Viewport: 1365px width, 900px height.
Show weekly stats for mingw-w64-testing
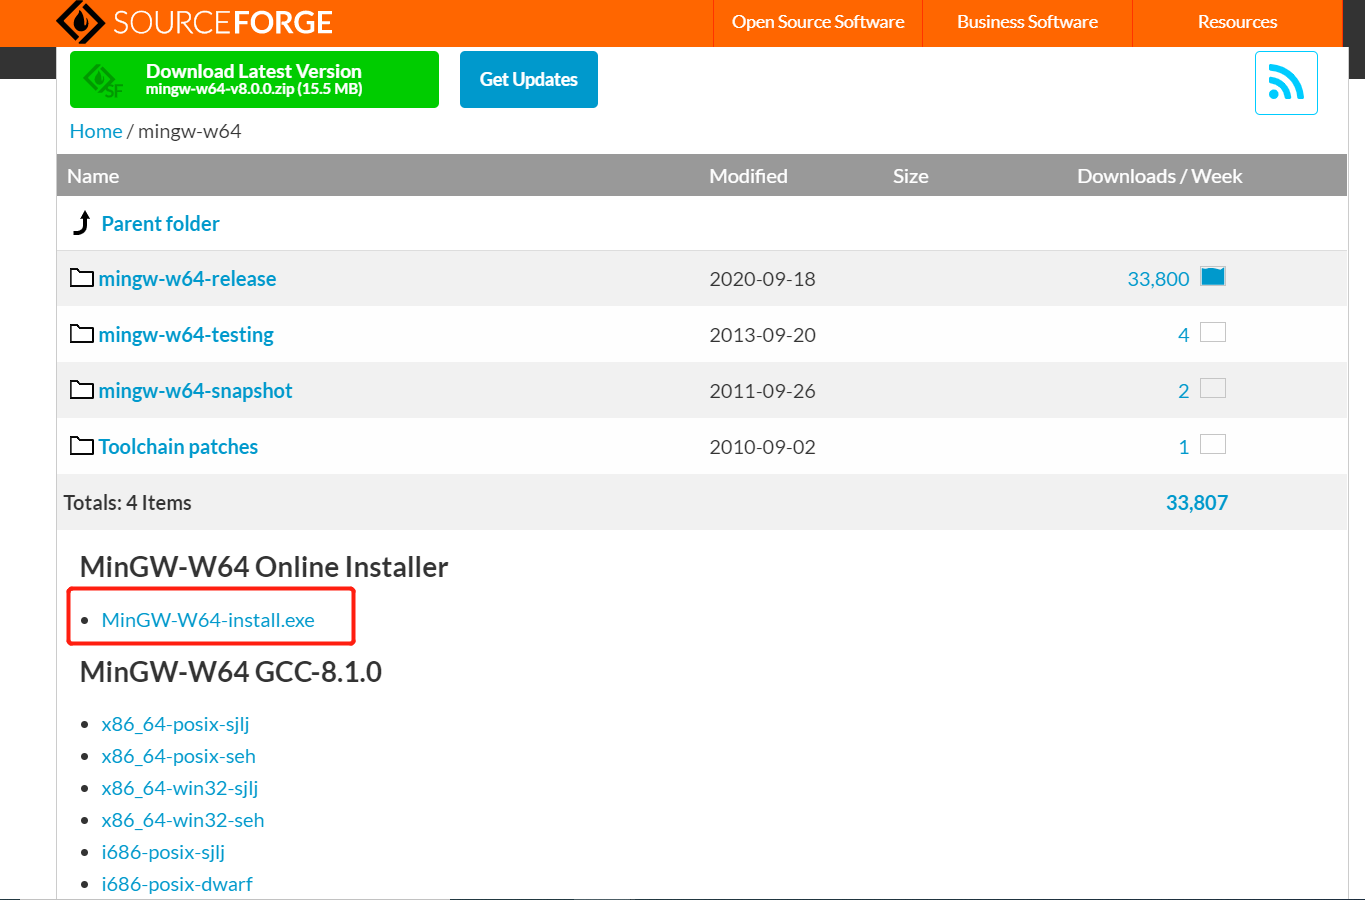click(x=1212, y=333)
